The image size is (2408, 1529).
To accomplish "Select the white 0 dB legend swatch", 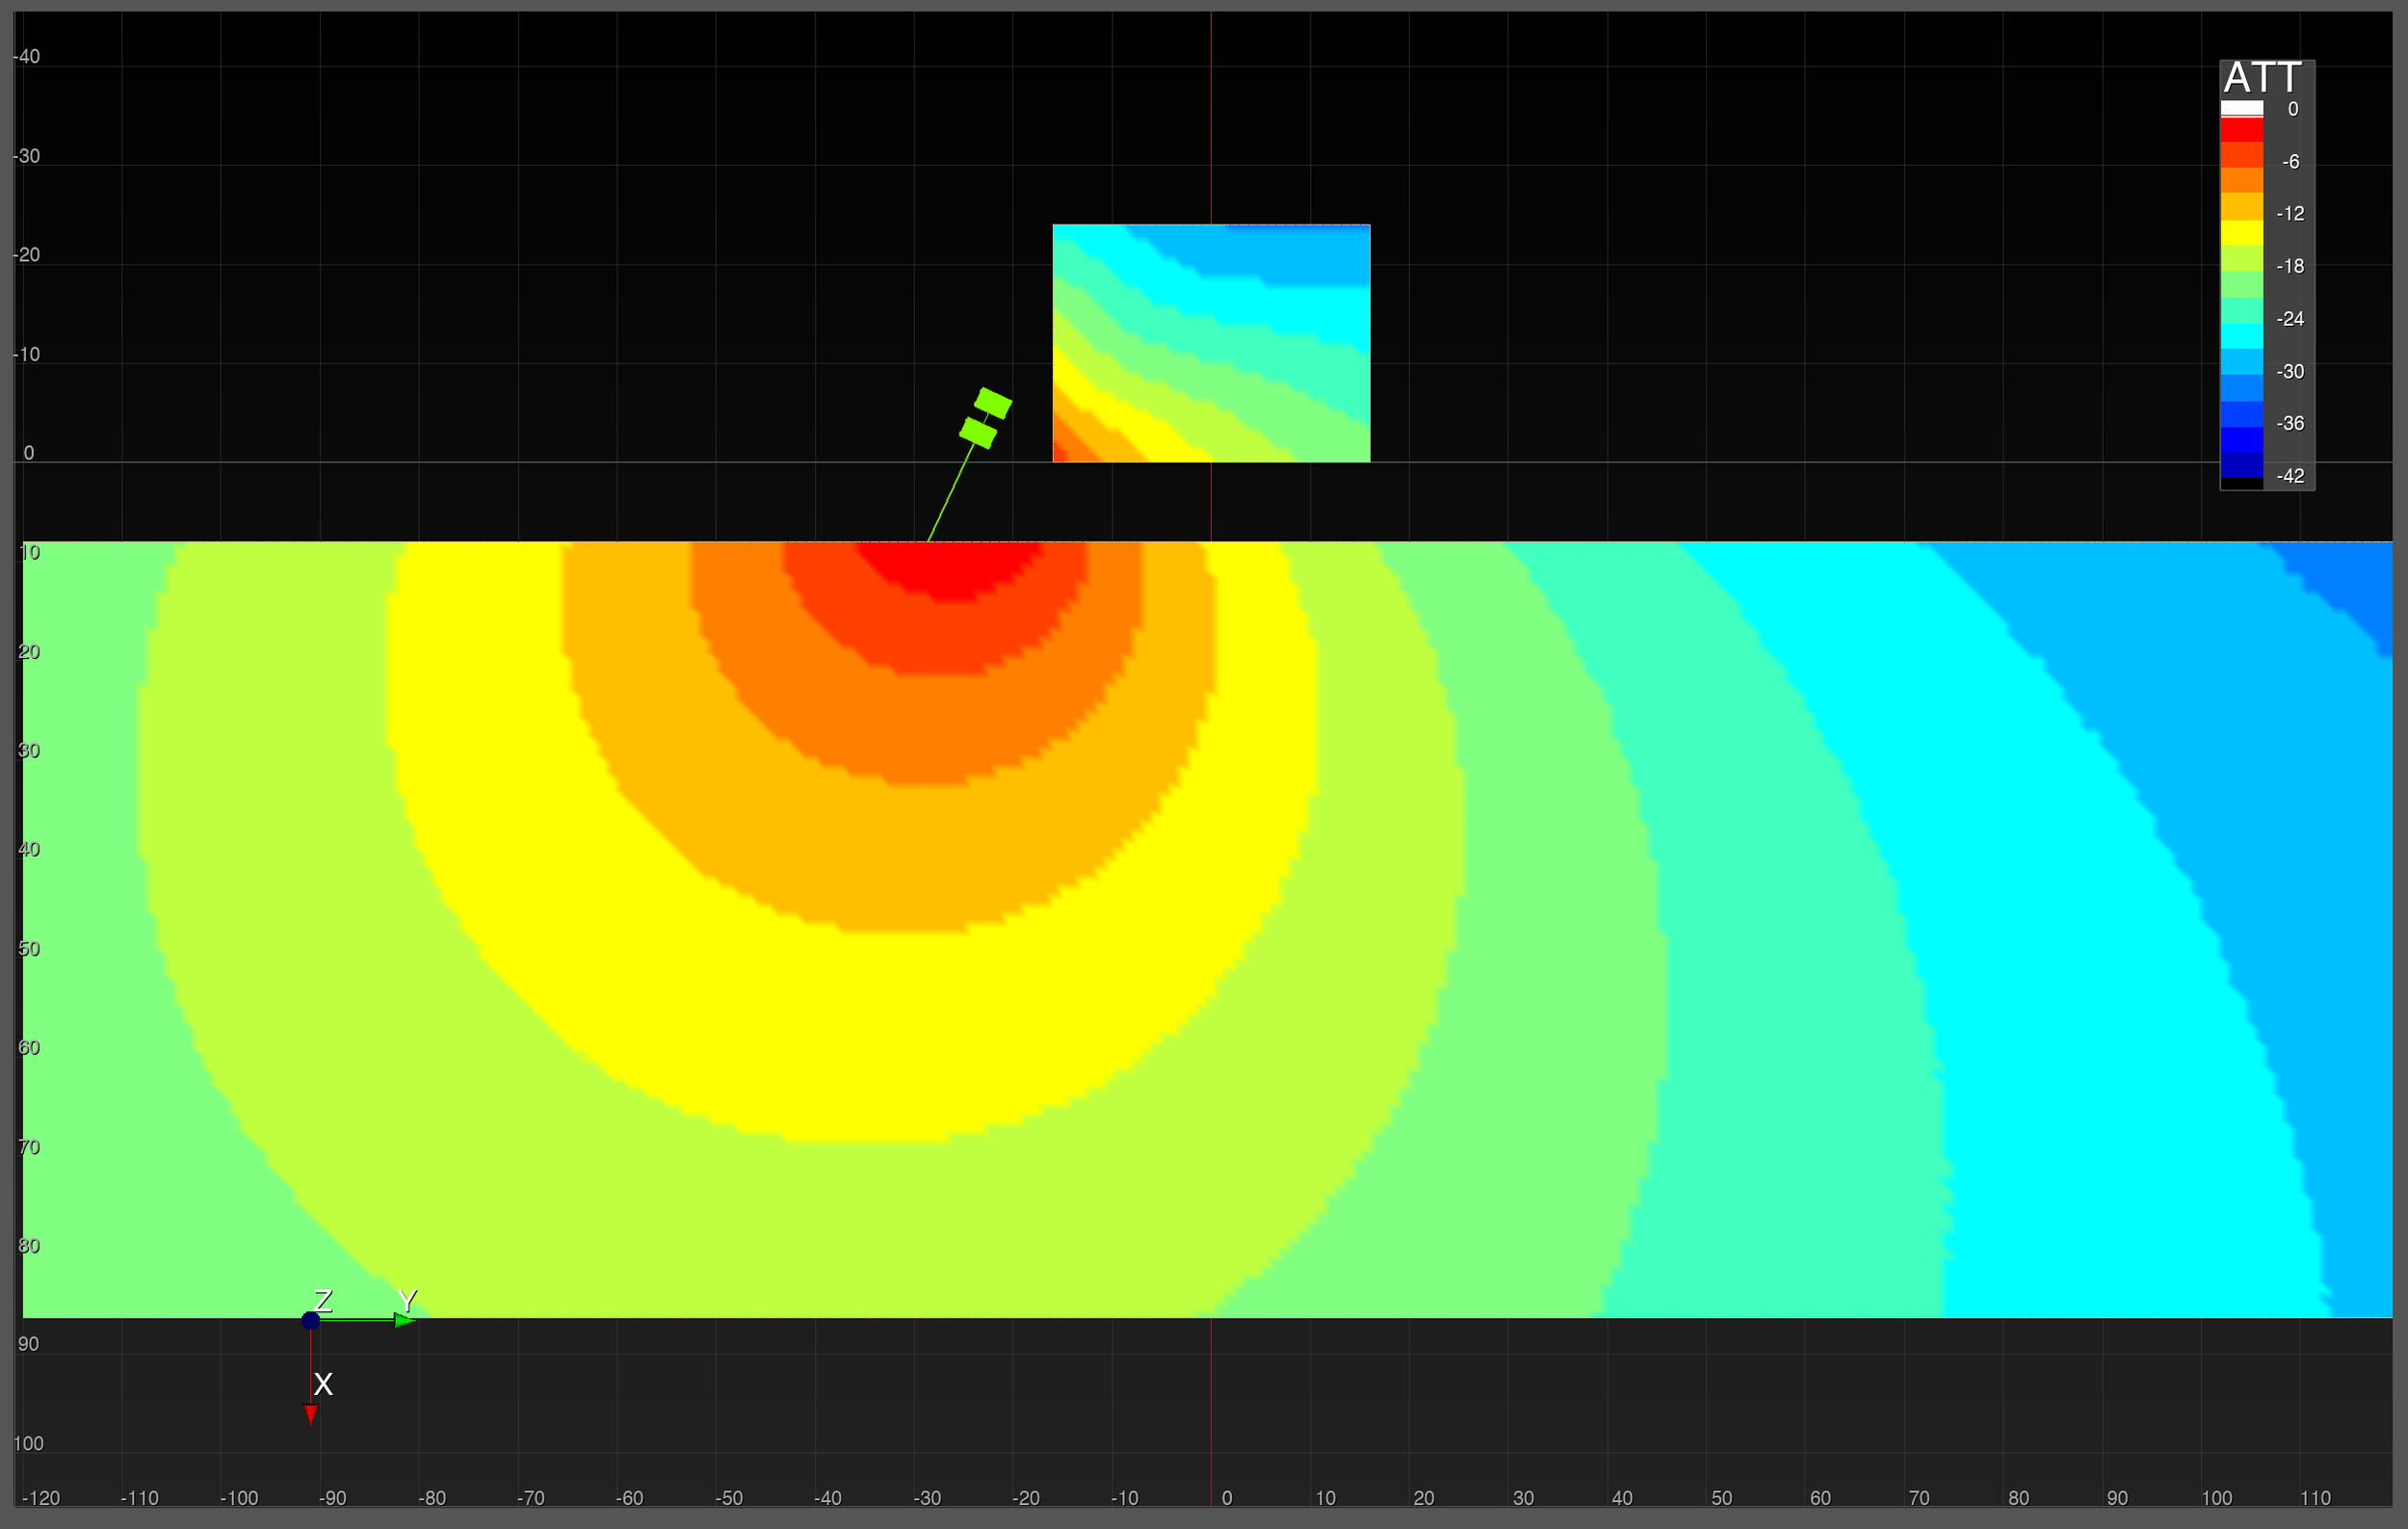I will point(2242,108).
